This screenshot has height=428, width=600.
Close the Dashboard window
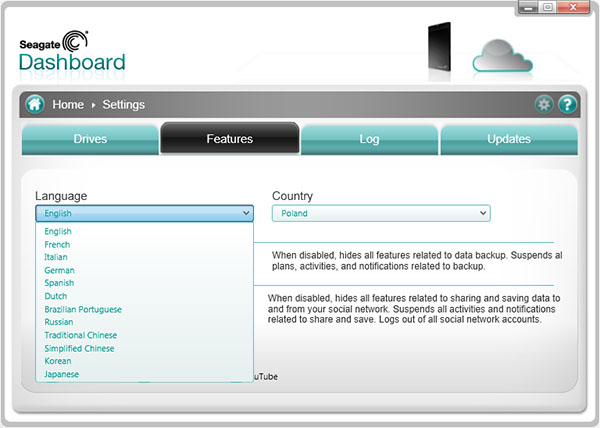pyautogui.click(x=573, y=7)
